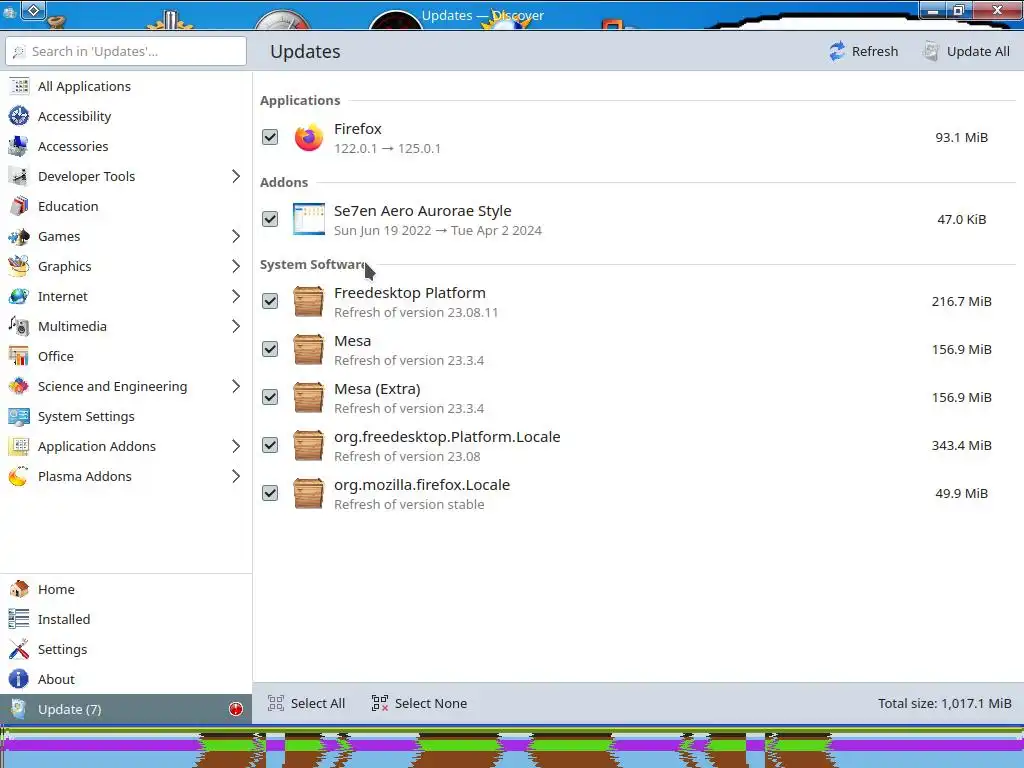Go to the Installed page
Viewport: 1024px width, 768px height.
pos(125,619)
